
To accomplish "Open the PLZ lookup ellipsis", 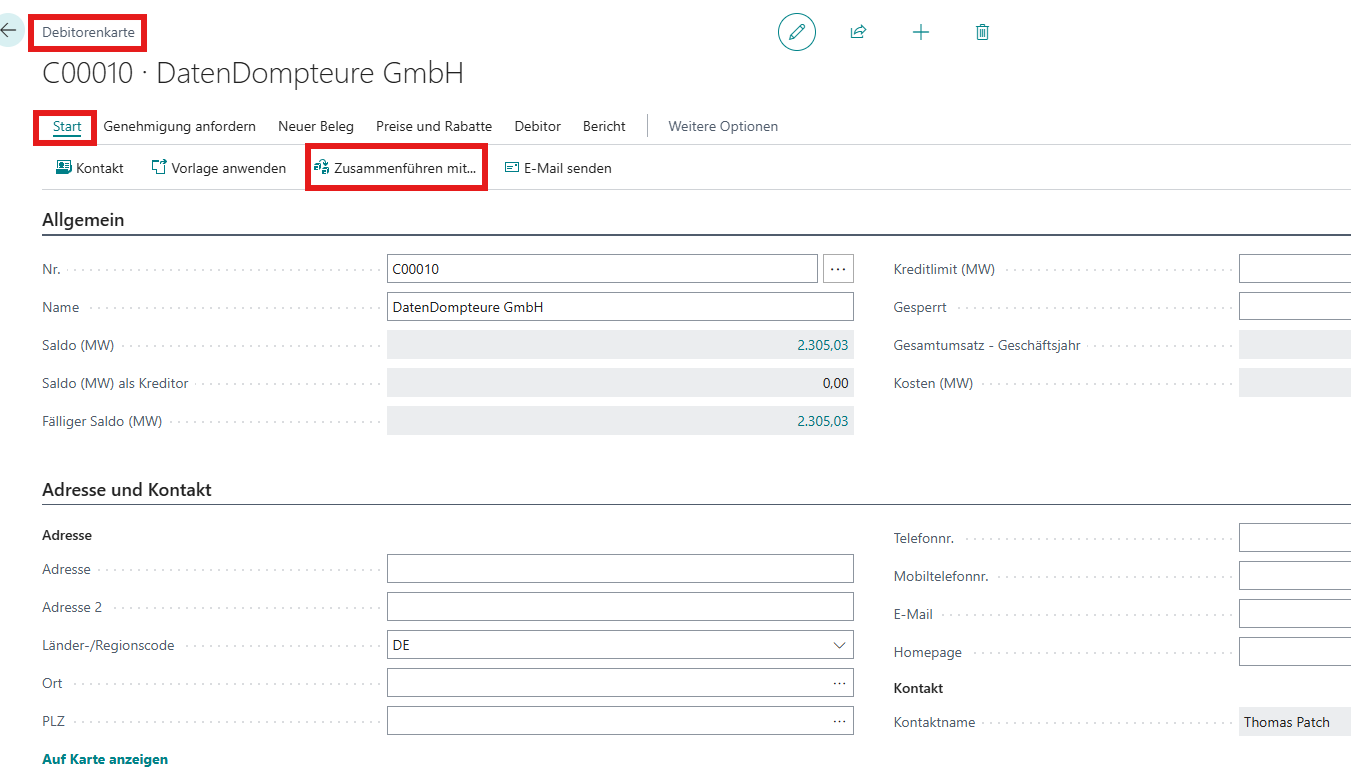I will [839, 721].
